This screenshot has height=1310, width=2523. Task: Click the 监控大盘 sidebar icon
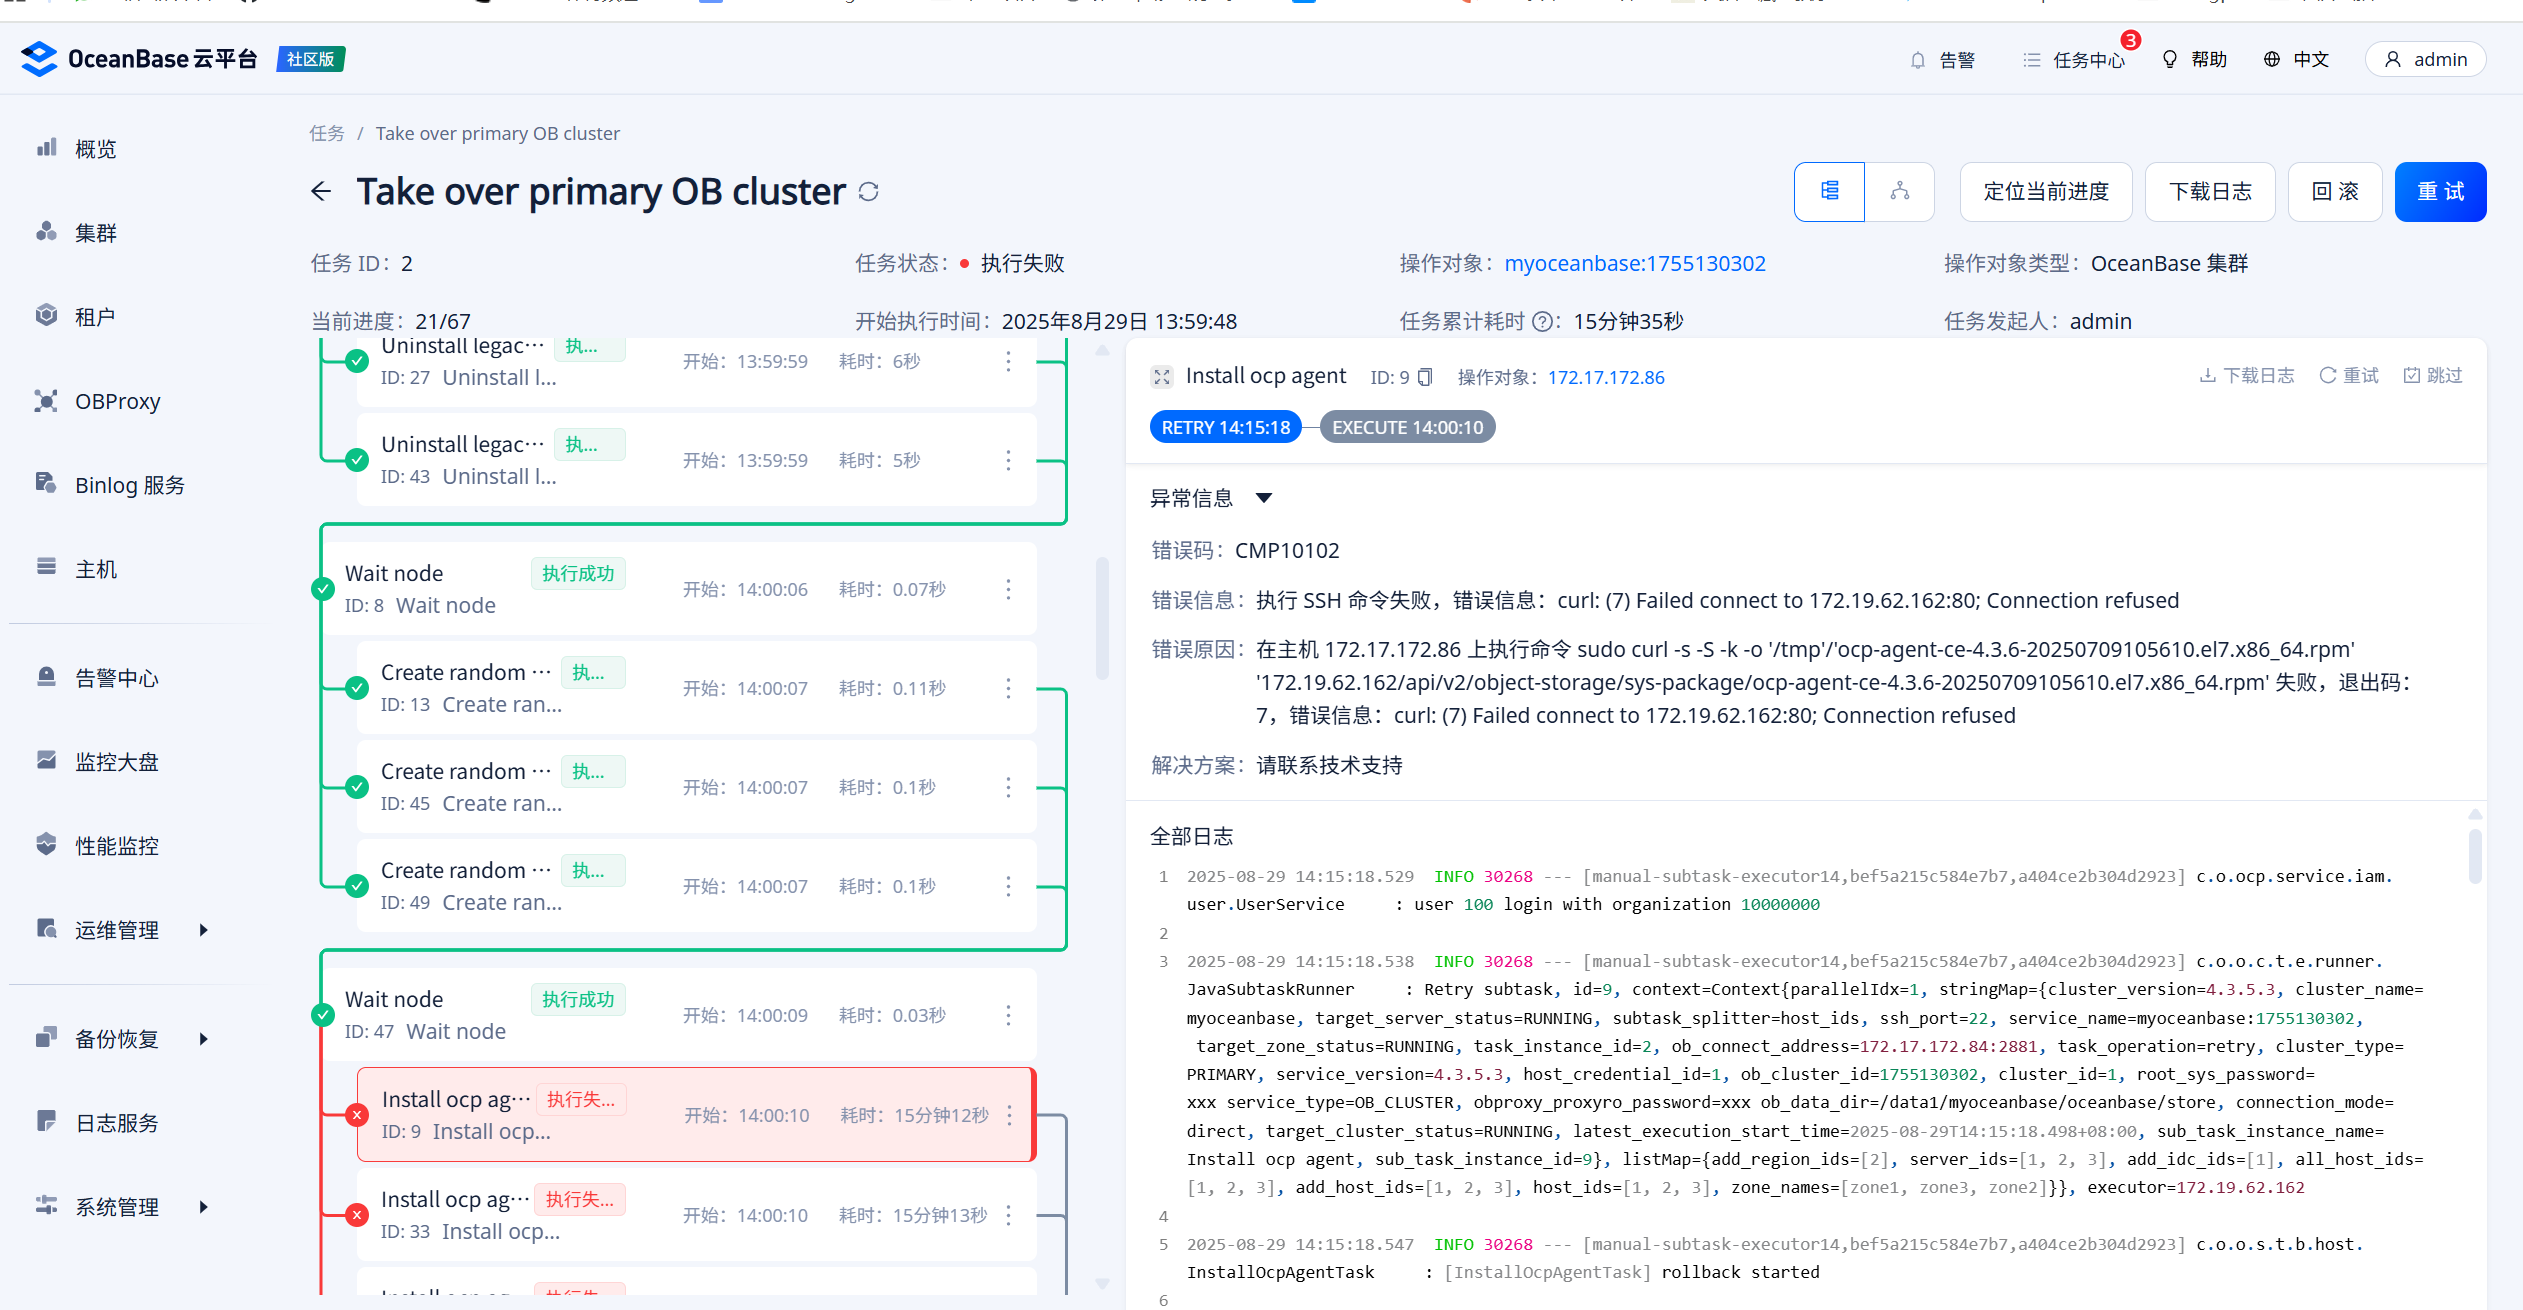(x=46, y=761)
